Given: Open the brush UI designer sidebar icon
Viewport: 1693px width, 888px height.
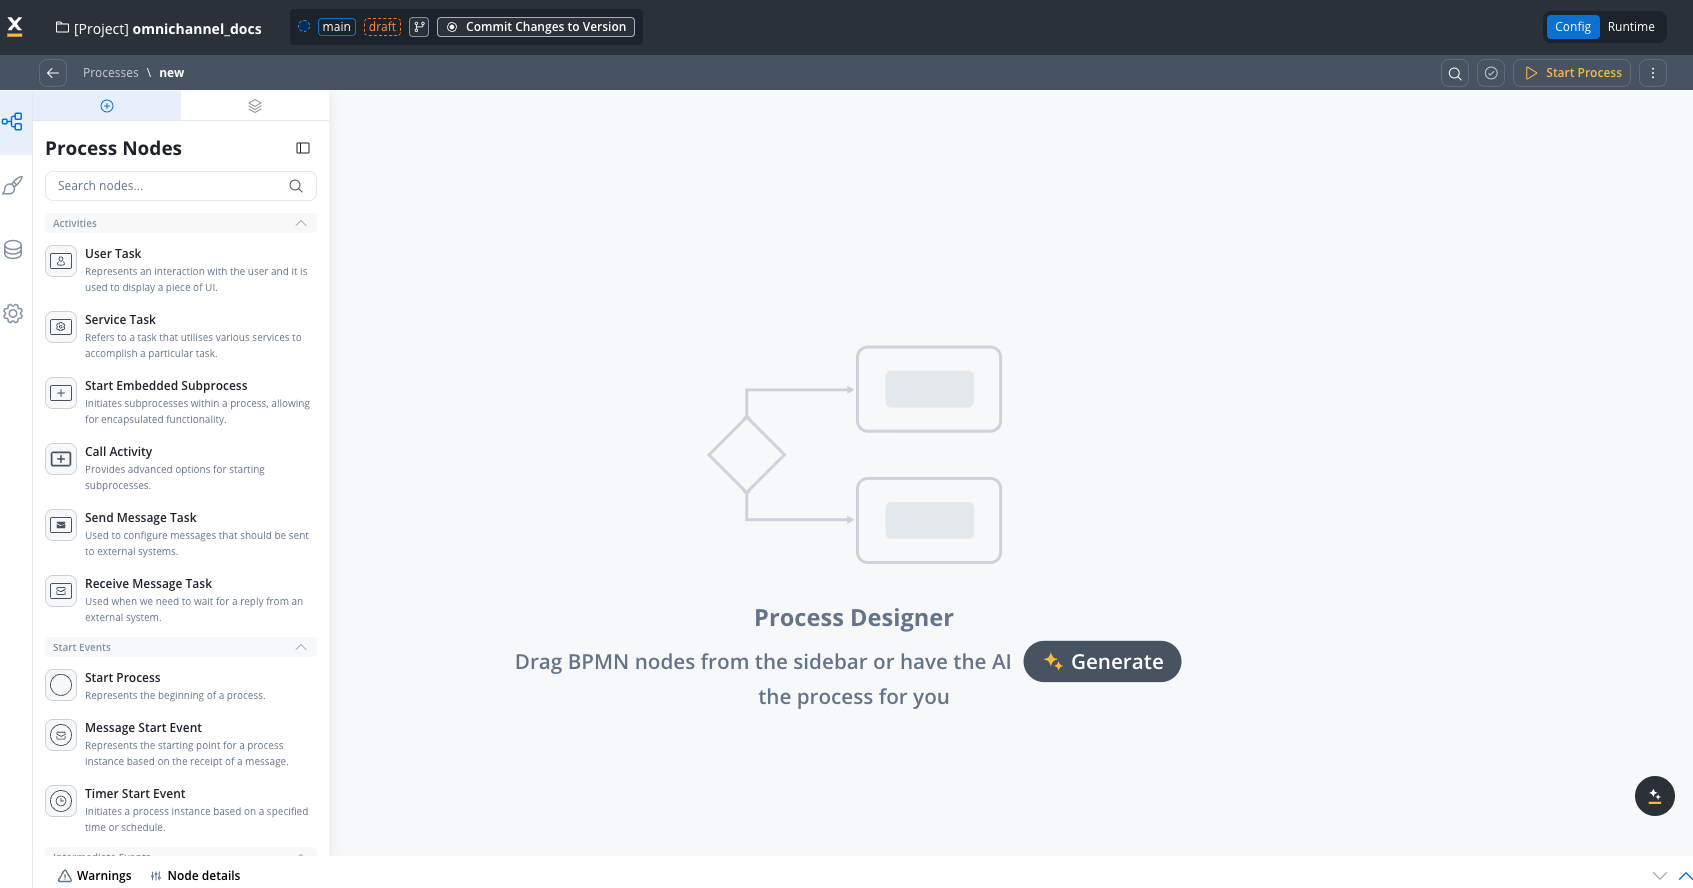Looking at the screenshot, I should pyautogui.click(x=13, y=186).
